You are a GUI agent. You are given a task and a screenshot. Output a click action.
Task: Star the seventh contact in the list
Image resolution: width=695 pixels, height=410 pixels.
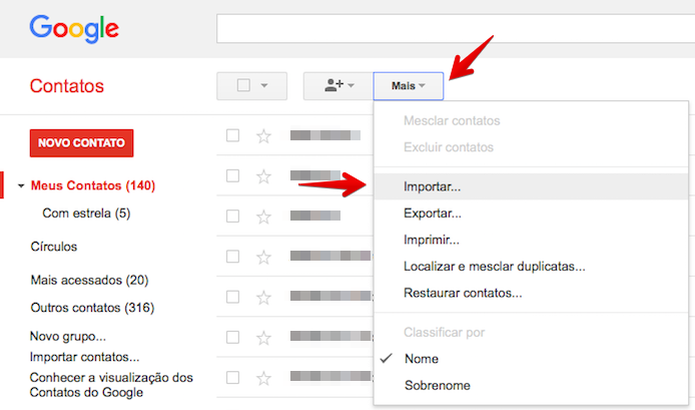point(264,378)
